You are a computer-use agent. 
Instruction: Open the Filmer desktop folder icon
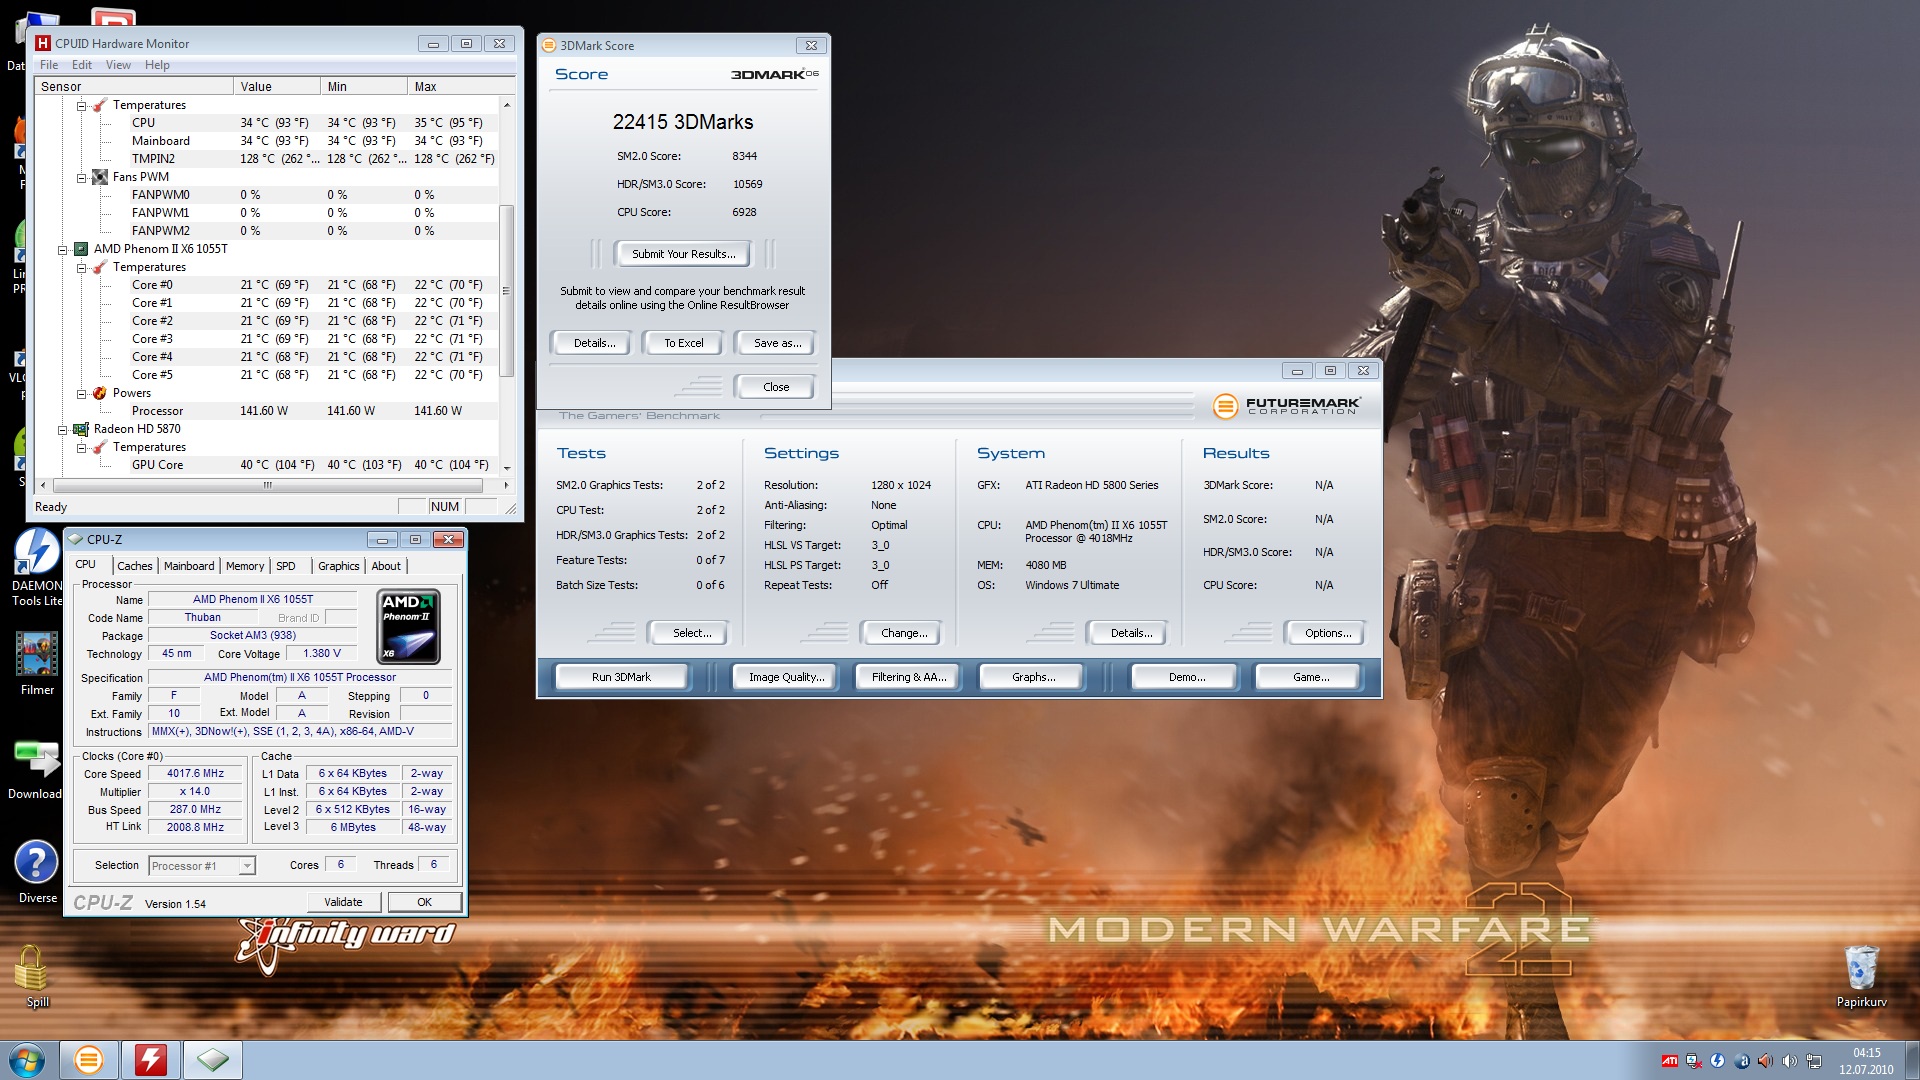click(37, 655)
